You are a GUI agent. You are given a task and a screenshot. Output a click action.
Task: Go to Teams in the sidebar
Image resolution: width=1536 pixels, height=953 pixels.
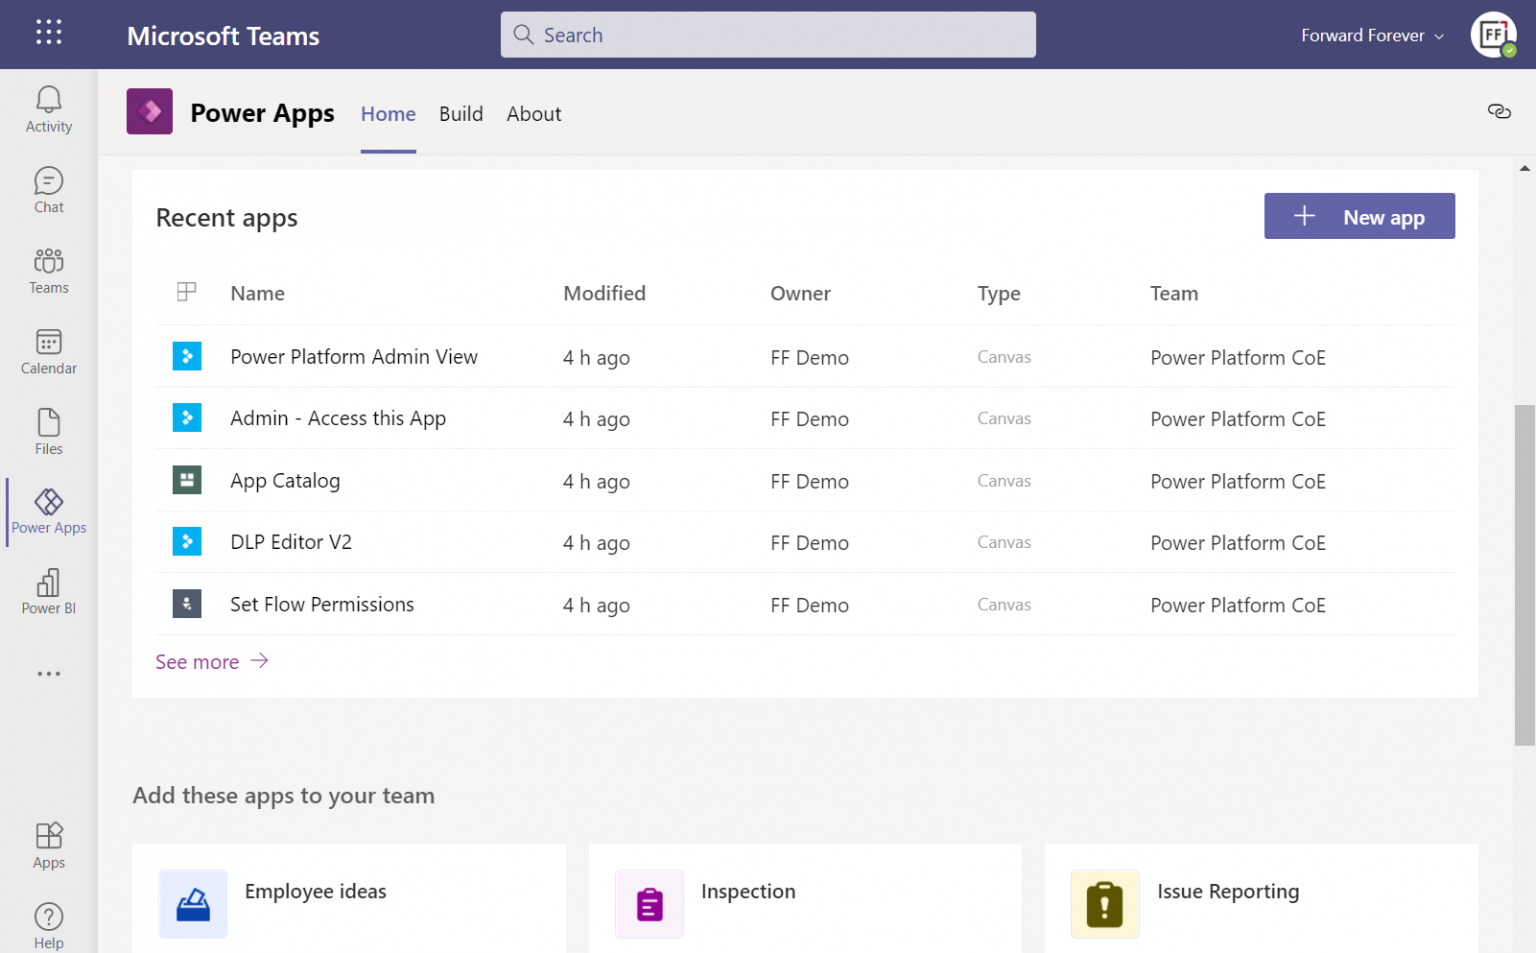point(48,270)
